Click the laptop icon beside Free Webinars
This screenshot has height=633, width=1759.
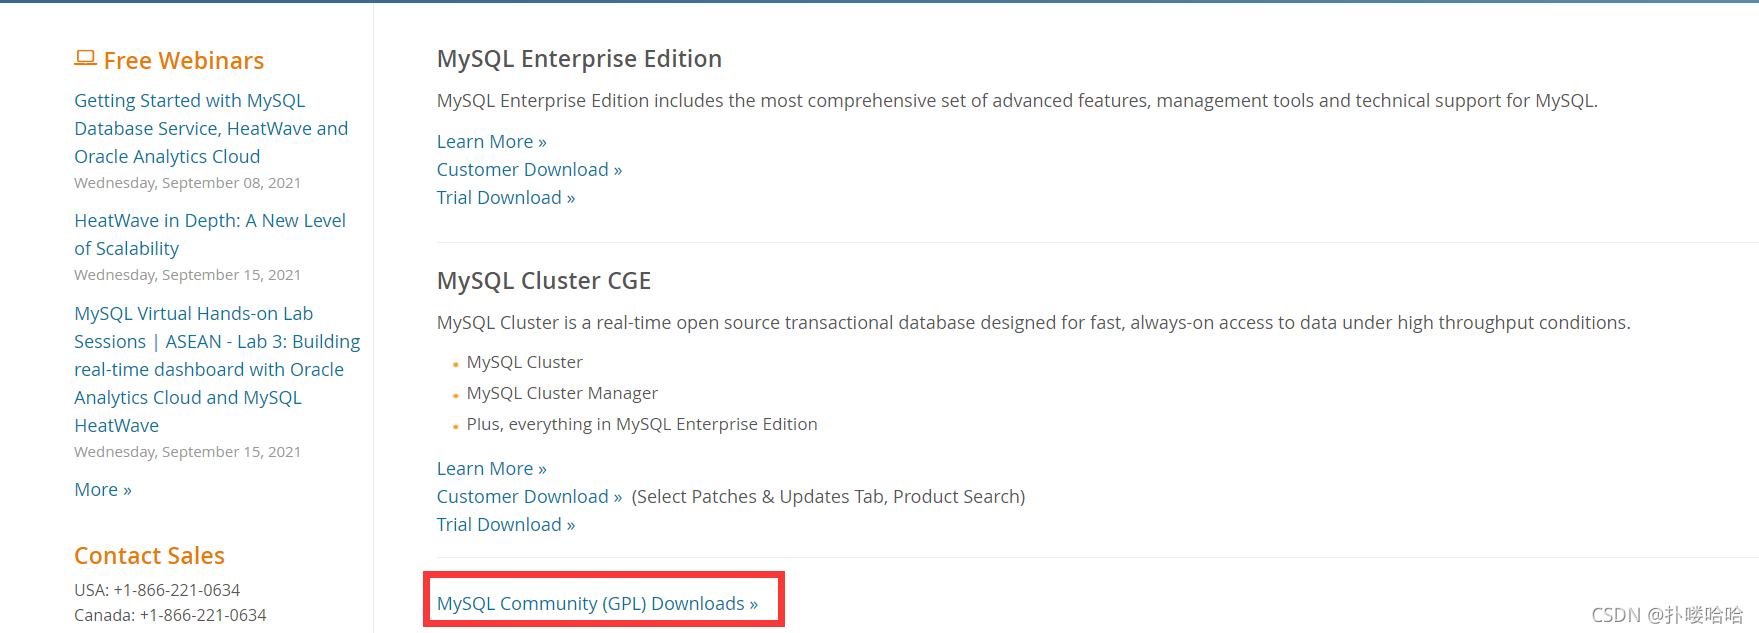pos(85,59)
